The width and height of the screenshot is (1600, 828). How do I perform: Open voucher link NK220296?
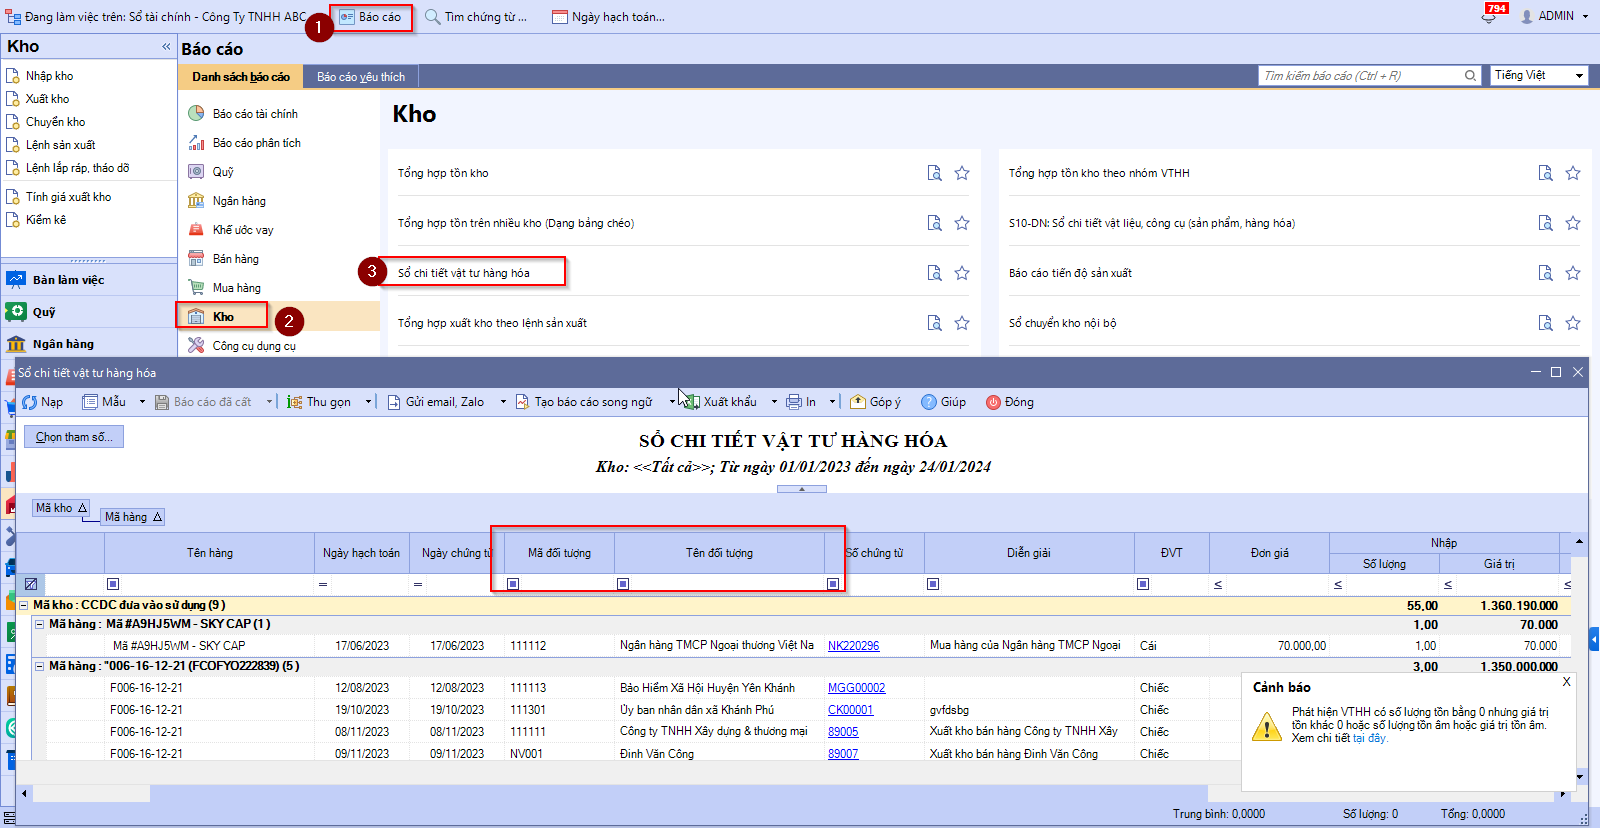tap(853, 646)
